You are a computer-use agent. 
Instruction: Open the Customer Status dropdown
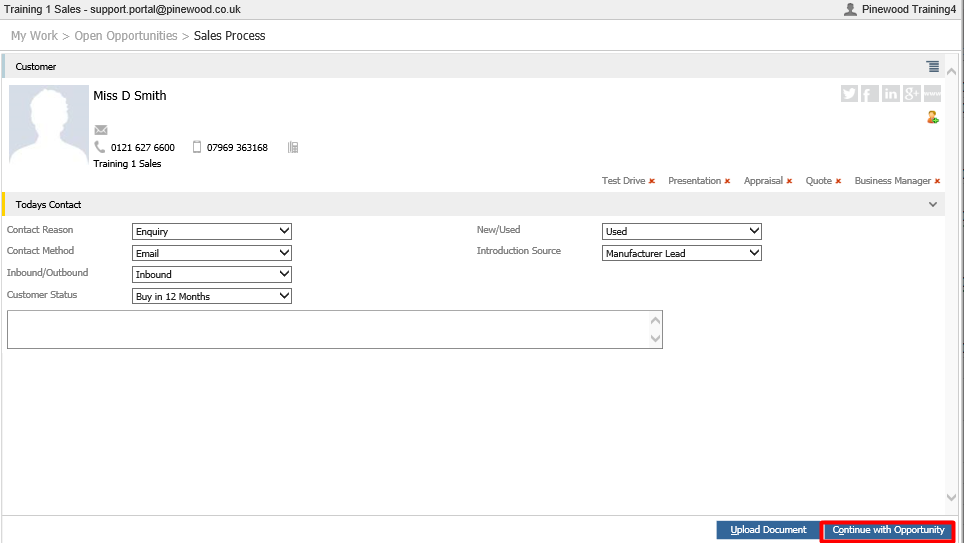pyautogui.click(x=211, y=296)
